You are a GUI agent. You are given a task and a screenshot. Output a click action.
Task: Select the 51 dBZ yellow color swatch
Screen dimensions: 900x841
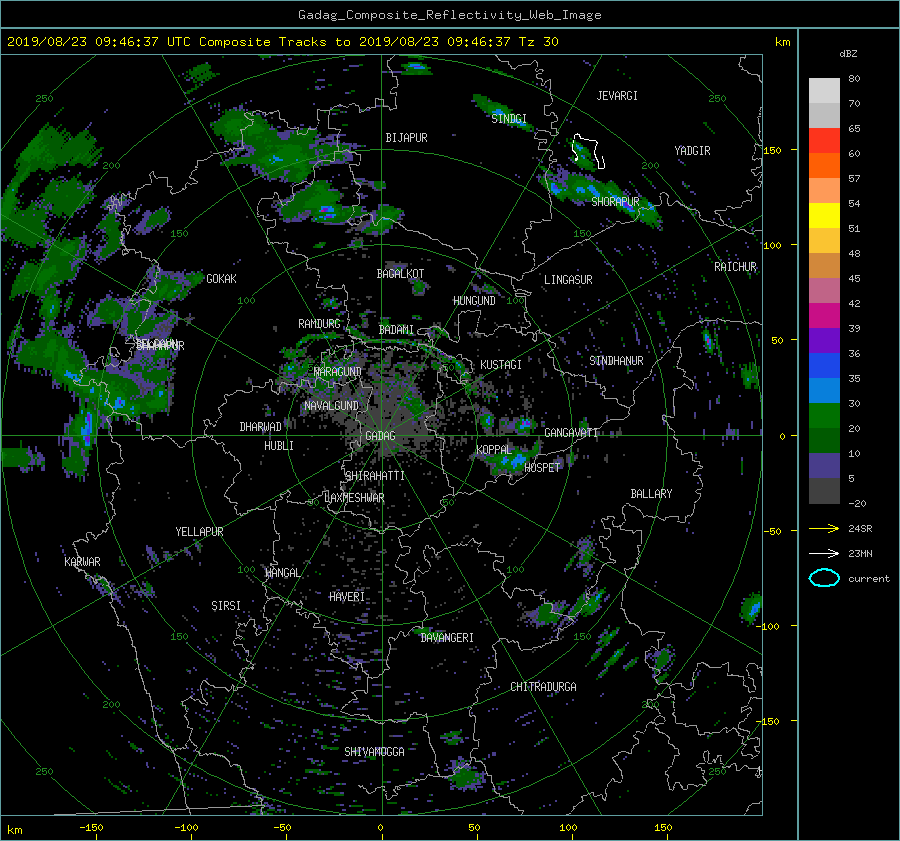[x=824, y=215]
